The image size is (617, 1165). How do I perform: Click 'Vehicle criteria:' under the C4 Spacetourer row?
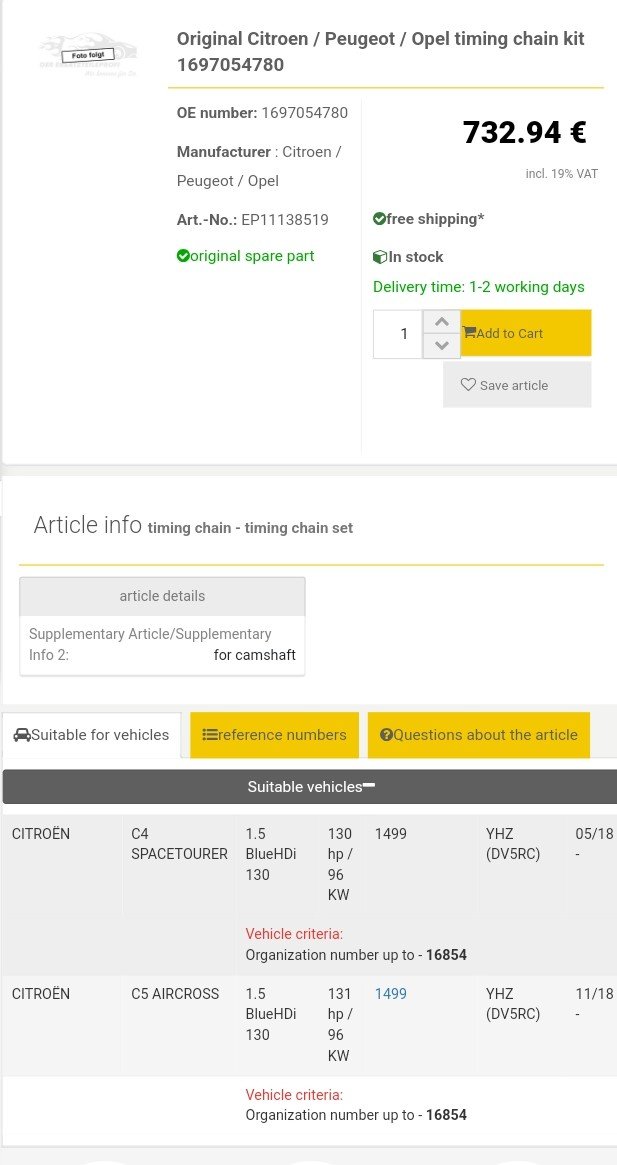pyautogui.click(x=294, y=934)
